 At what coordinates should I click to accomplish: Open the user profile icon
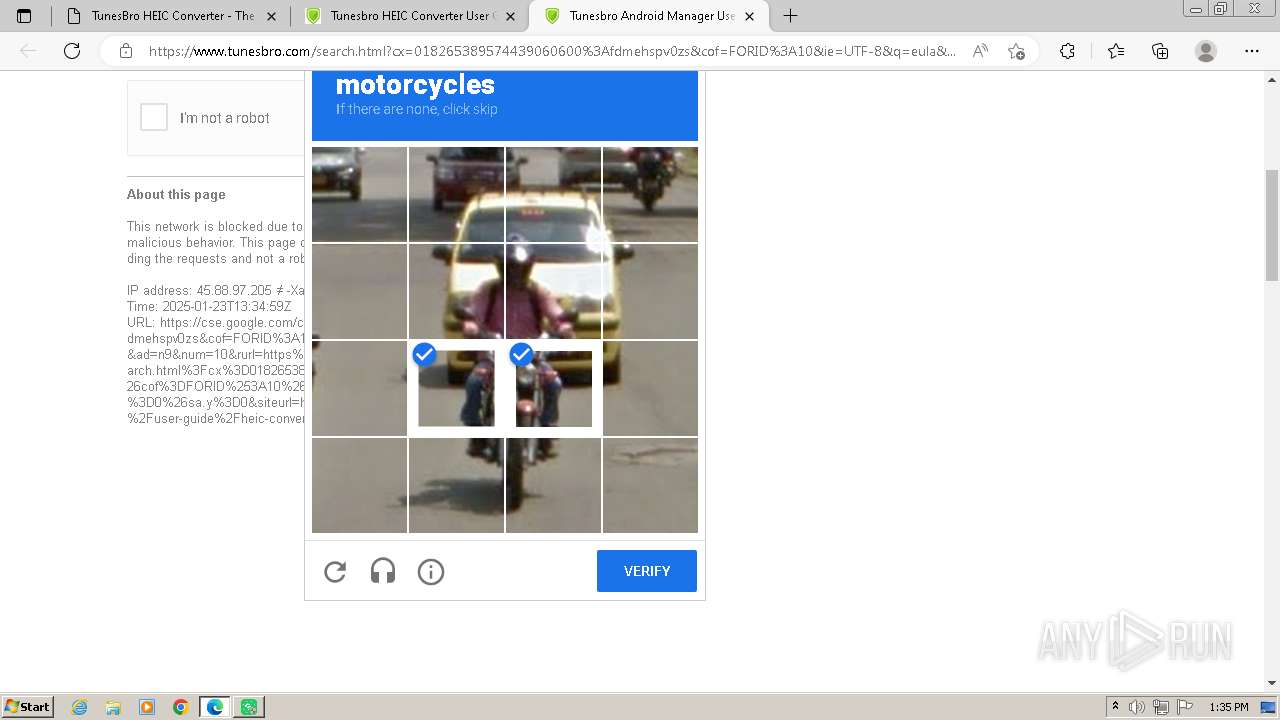click(1206, 51)
